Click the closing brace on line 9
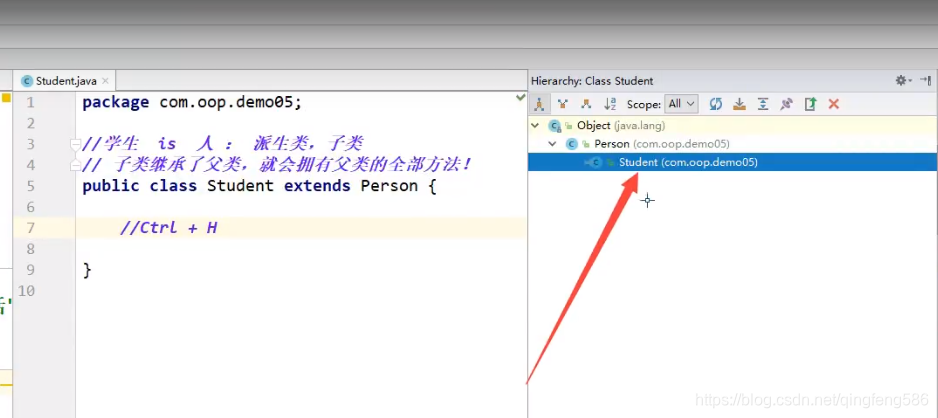Screen dimensions: 938x418 (87, 270)
